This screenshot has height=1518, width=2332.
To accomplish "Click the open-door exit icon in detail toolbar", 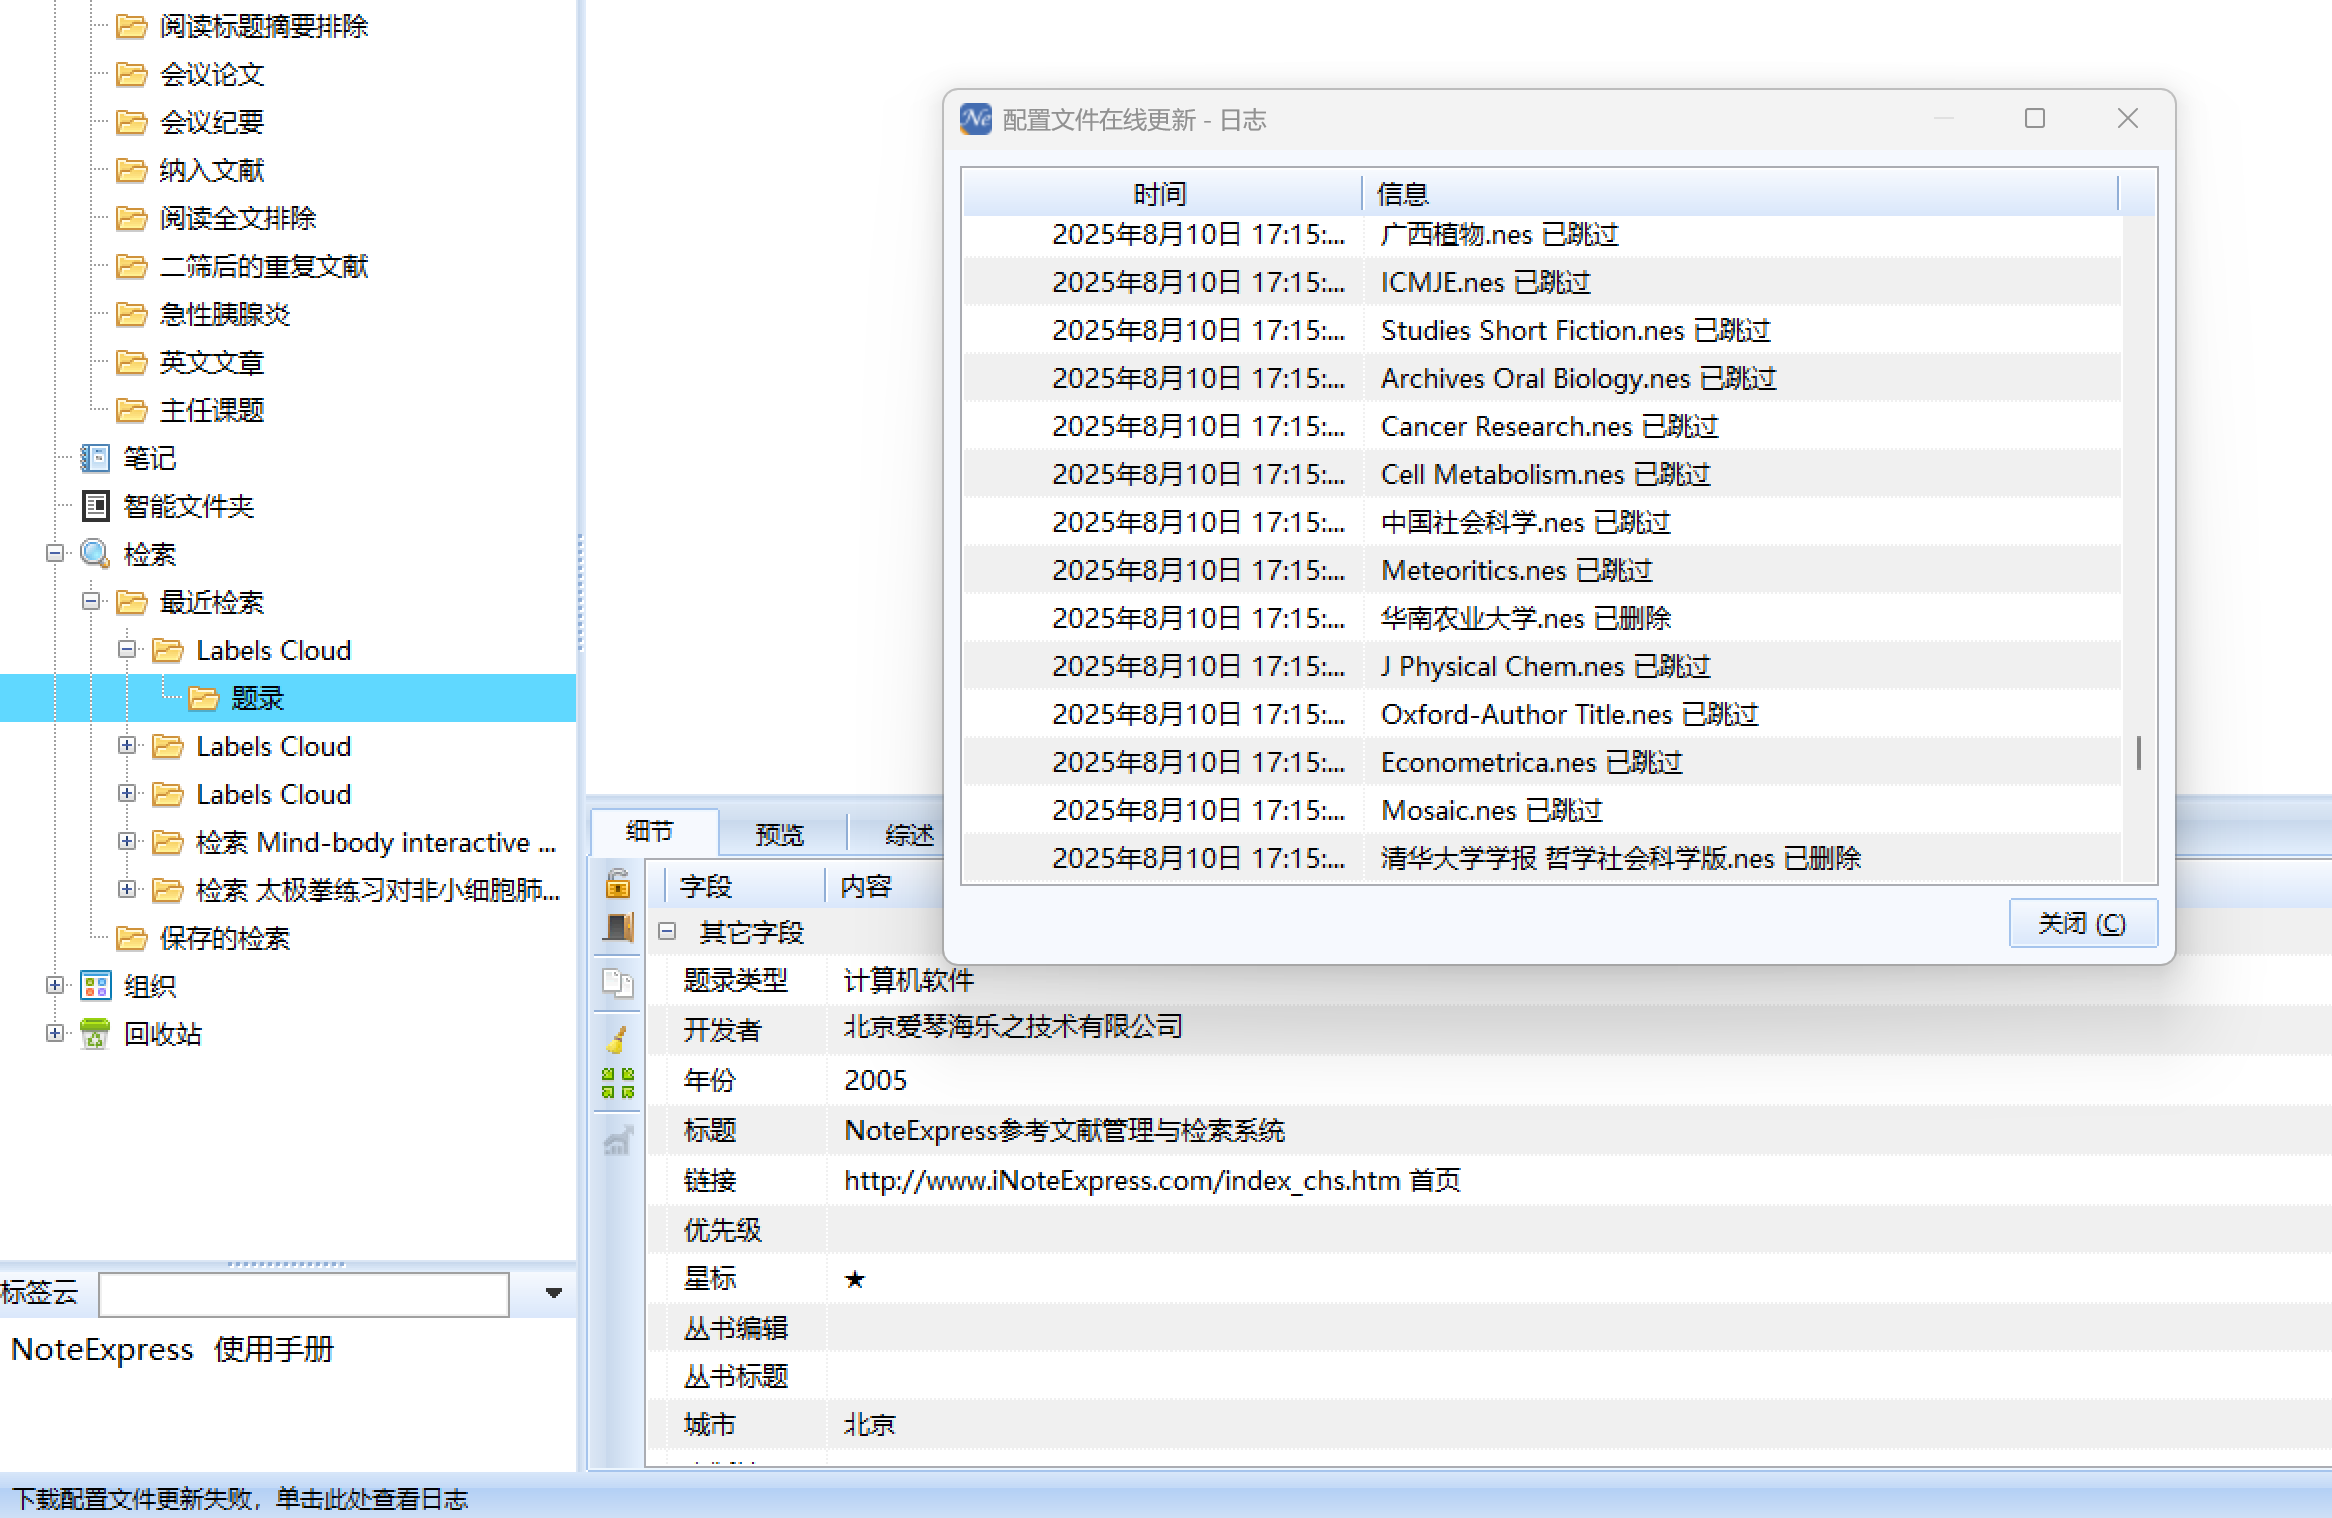I will point(618,928).
